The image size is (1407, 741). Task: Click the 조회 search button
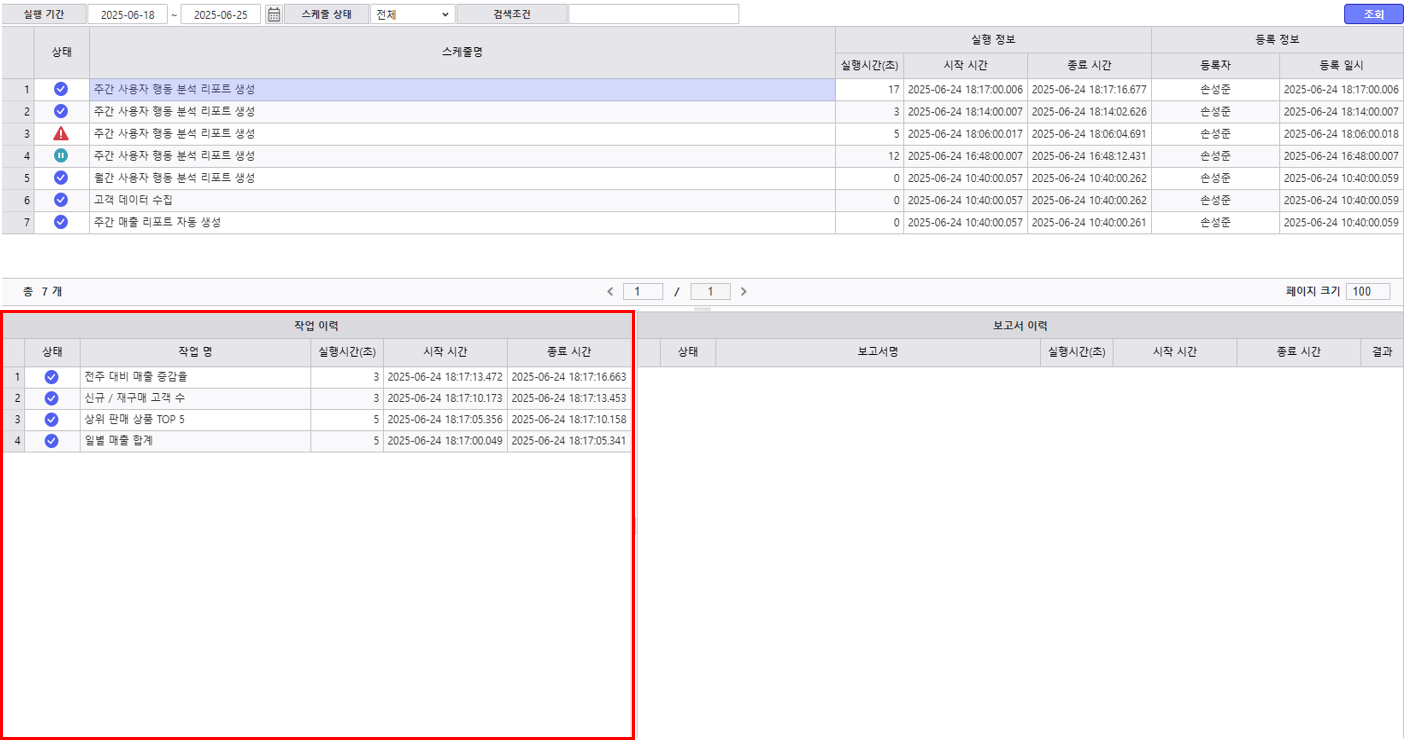[x=1373, y=14]
